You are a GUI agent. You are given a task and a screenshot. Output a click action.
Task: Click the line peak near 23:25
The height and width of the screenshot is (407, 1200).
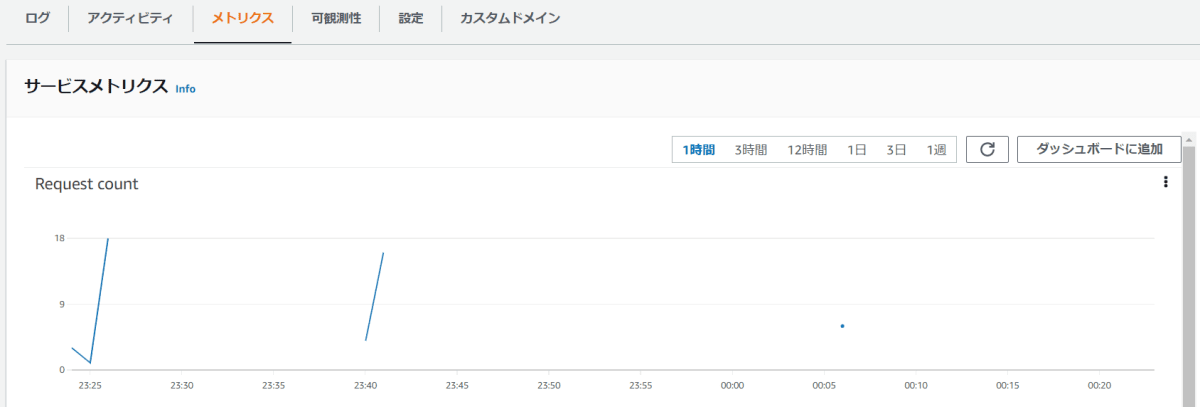pos(107,240)
